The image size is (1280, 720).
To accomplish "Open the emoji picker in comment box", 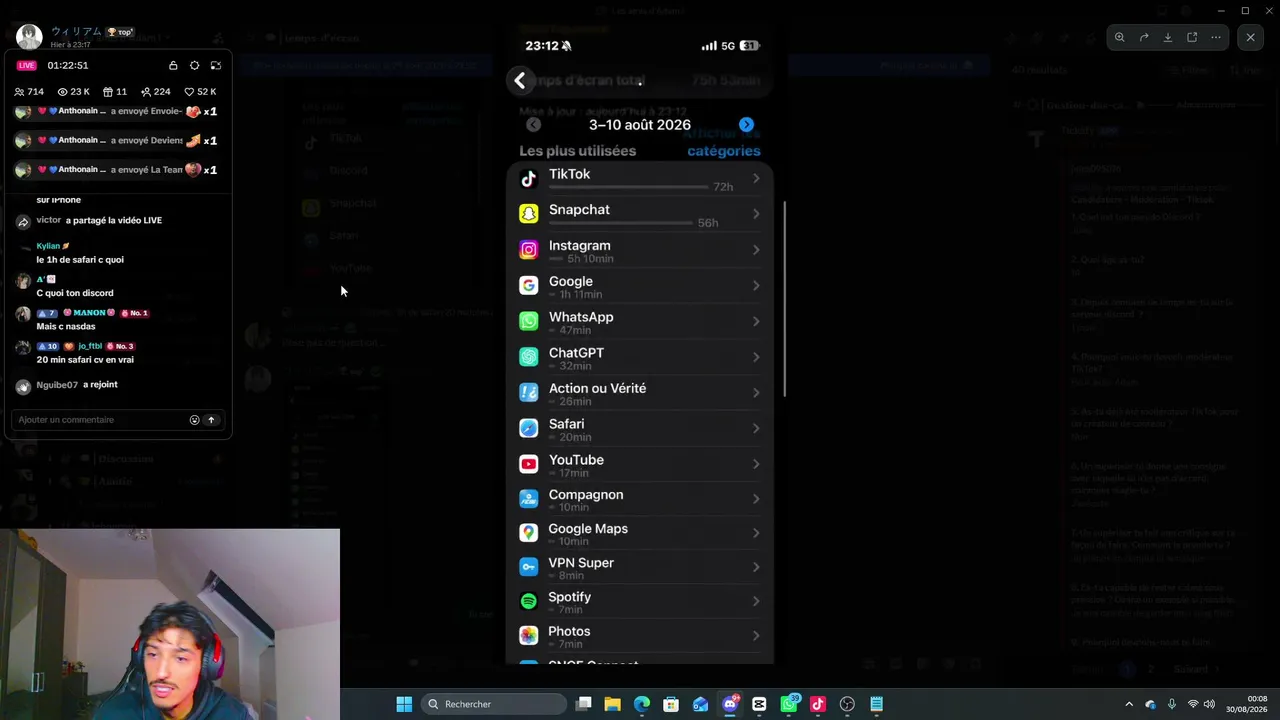I will 194,420.
